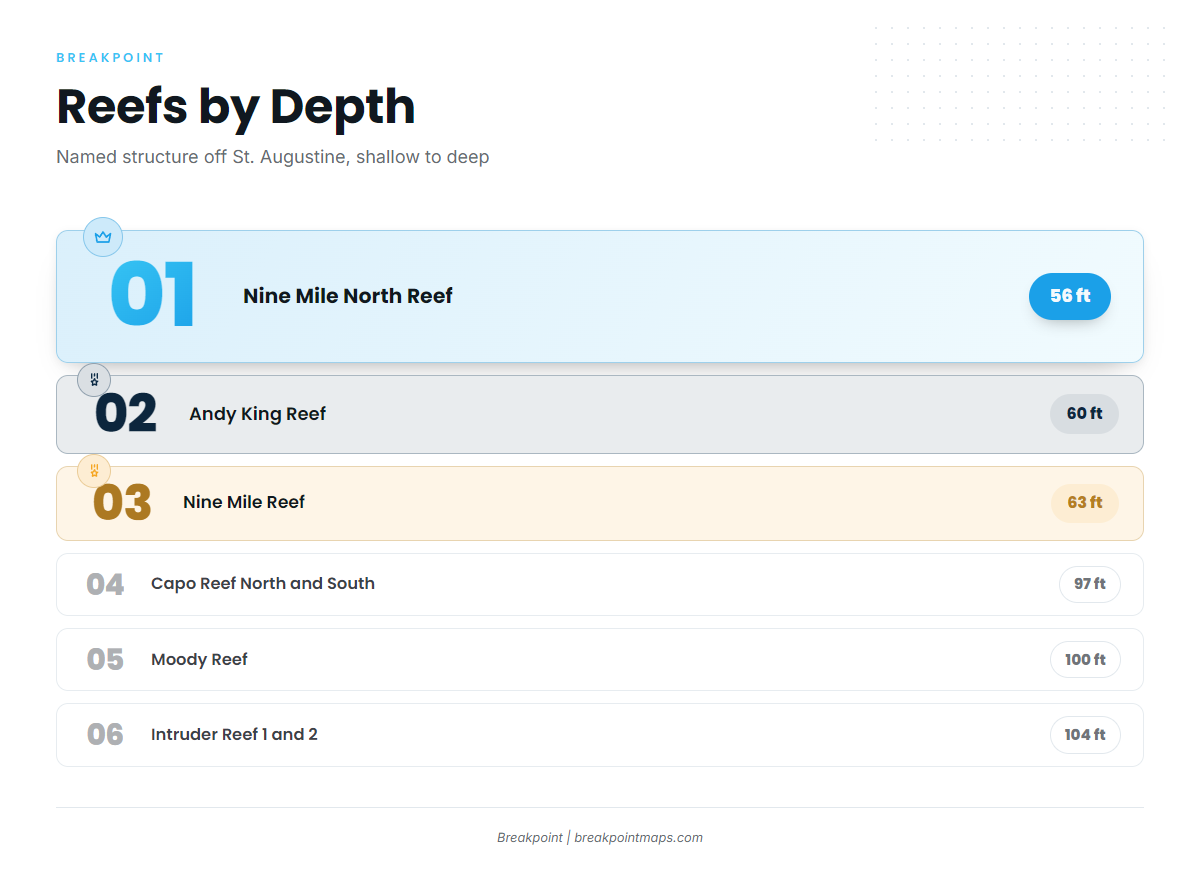Image resolution: width=1200 pixels, height=871 pixels.
Task: Click the crown icon on Nine Mile North Reef card
Action: pos(102,237)
